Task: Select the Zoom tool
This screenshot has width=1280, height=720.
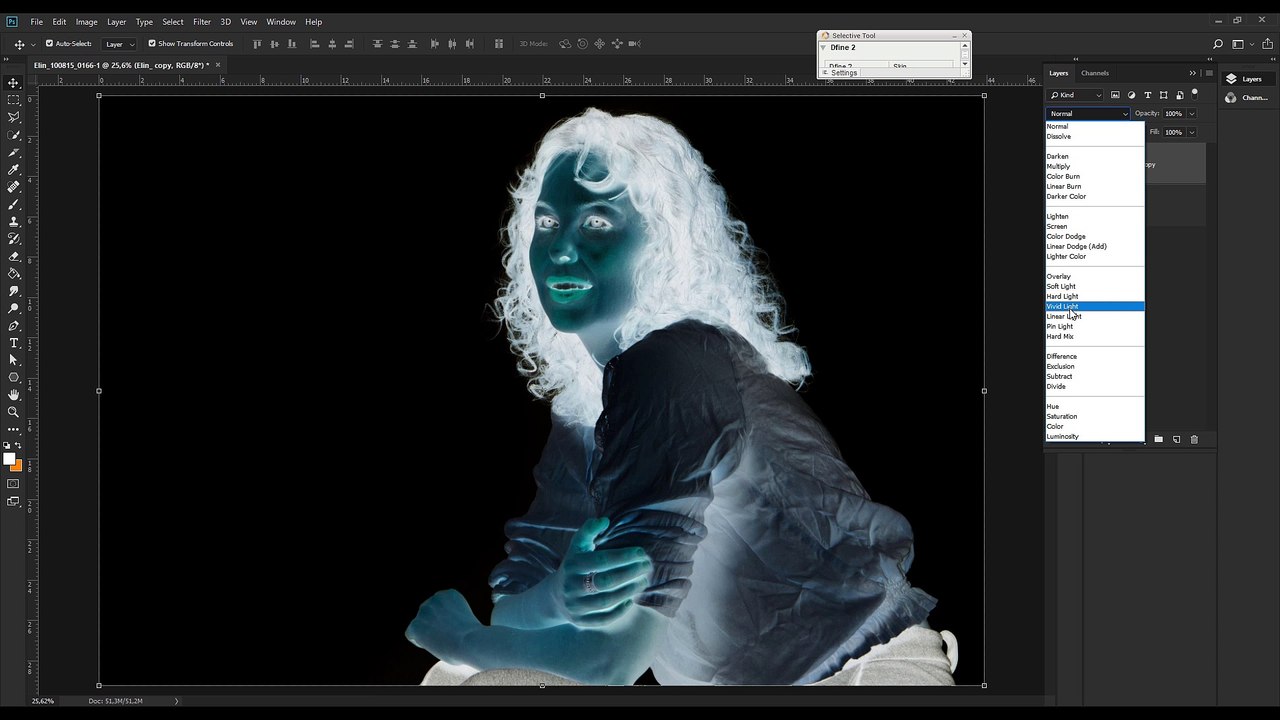Action: (14, 412)
